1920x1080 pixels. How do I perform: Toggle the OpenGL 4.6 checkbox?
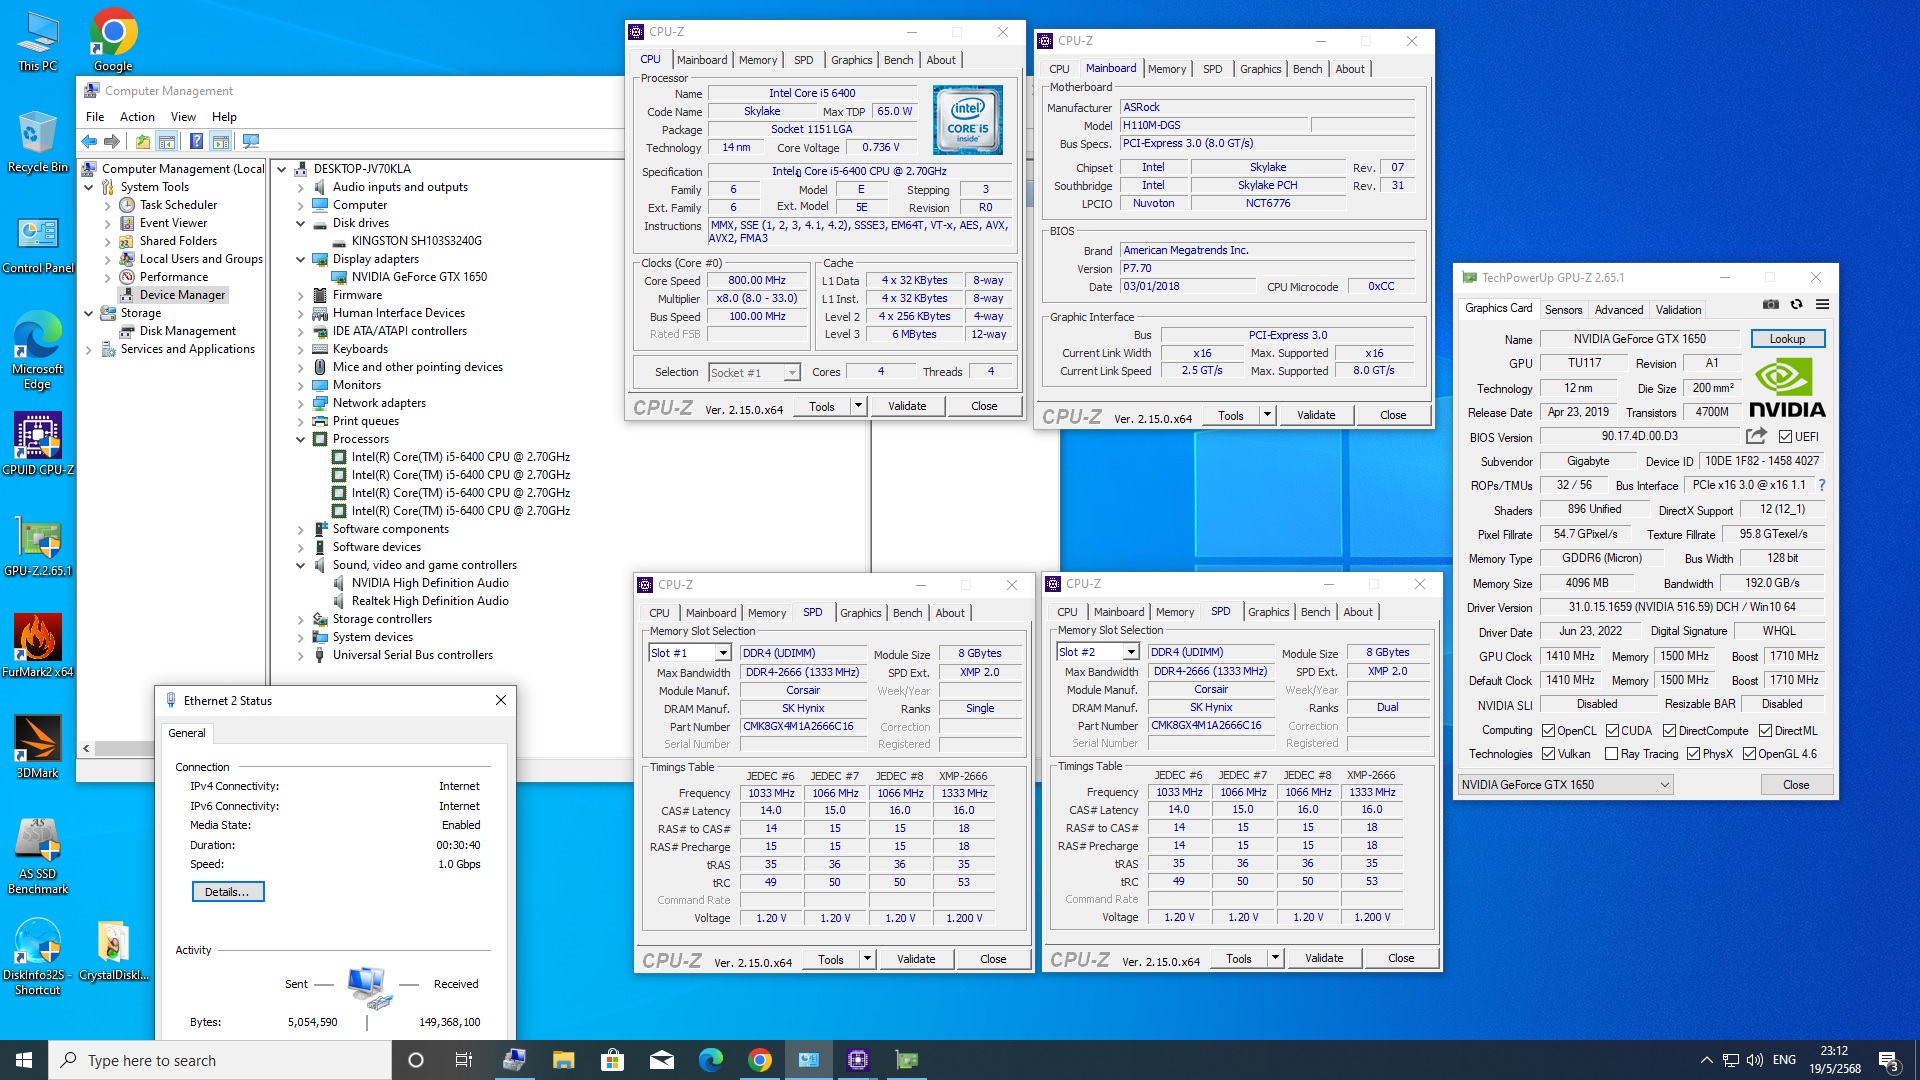click(x=1749, y=754)
